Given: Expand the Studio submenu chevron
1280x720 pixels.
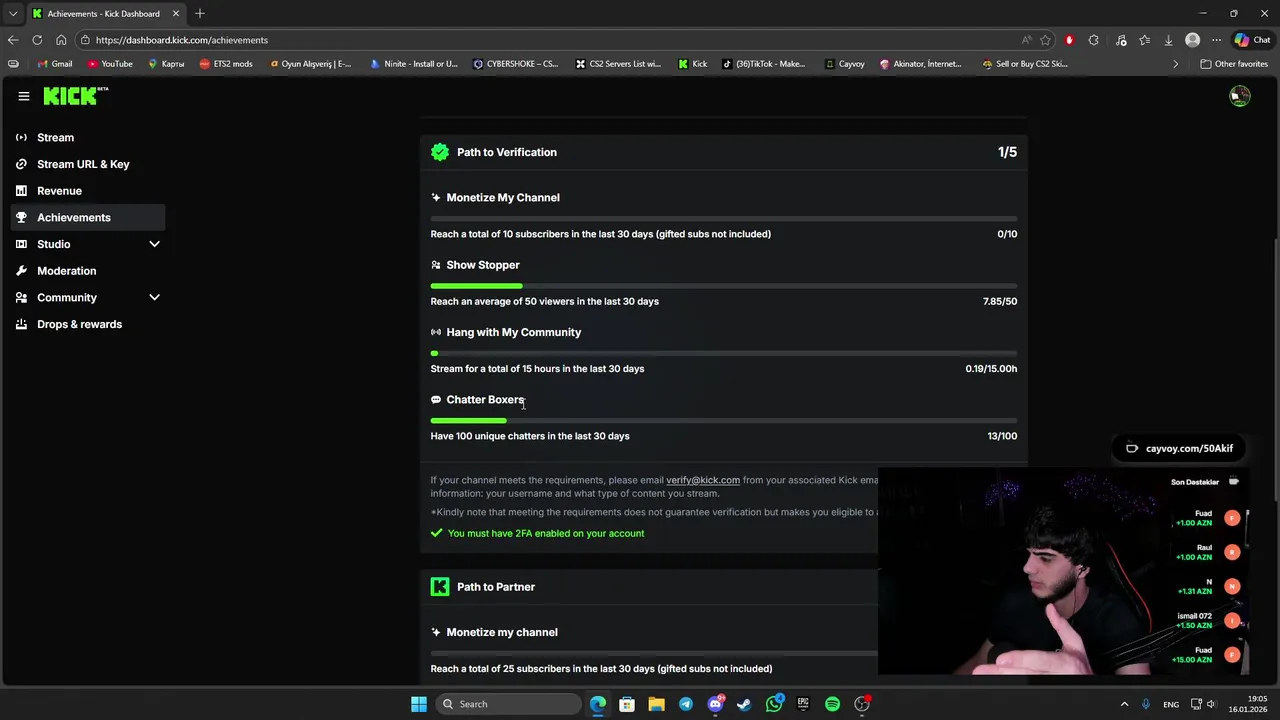Looking at the screenshot, I should coord(154,244).
